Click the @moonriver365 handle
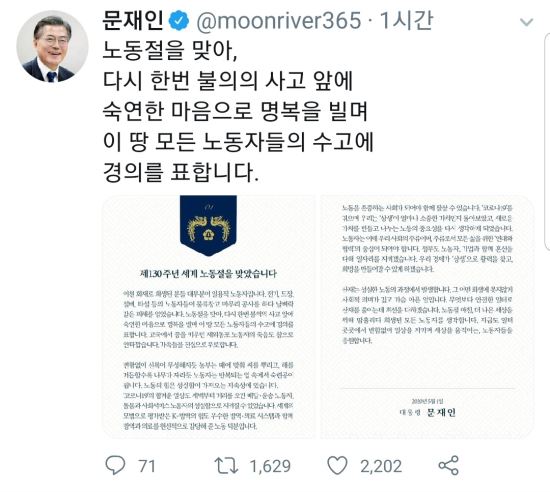This screenshot has width=550, height=492. click(279, 21)
